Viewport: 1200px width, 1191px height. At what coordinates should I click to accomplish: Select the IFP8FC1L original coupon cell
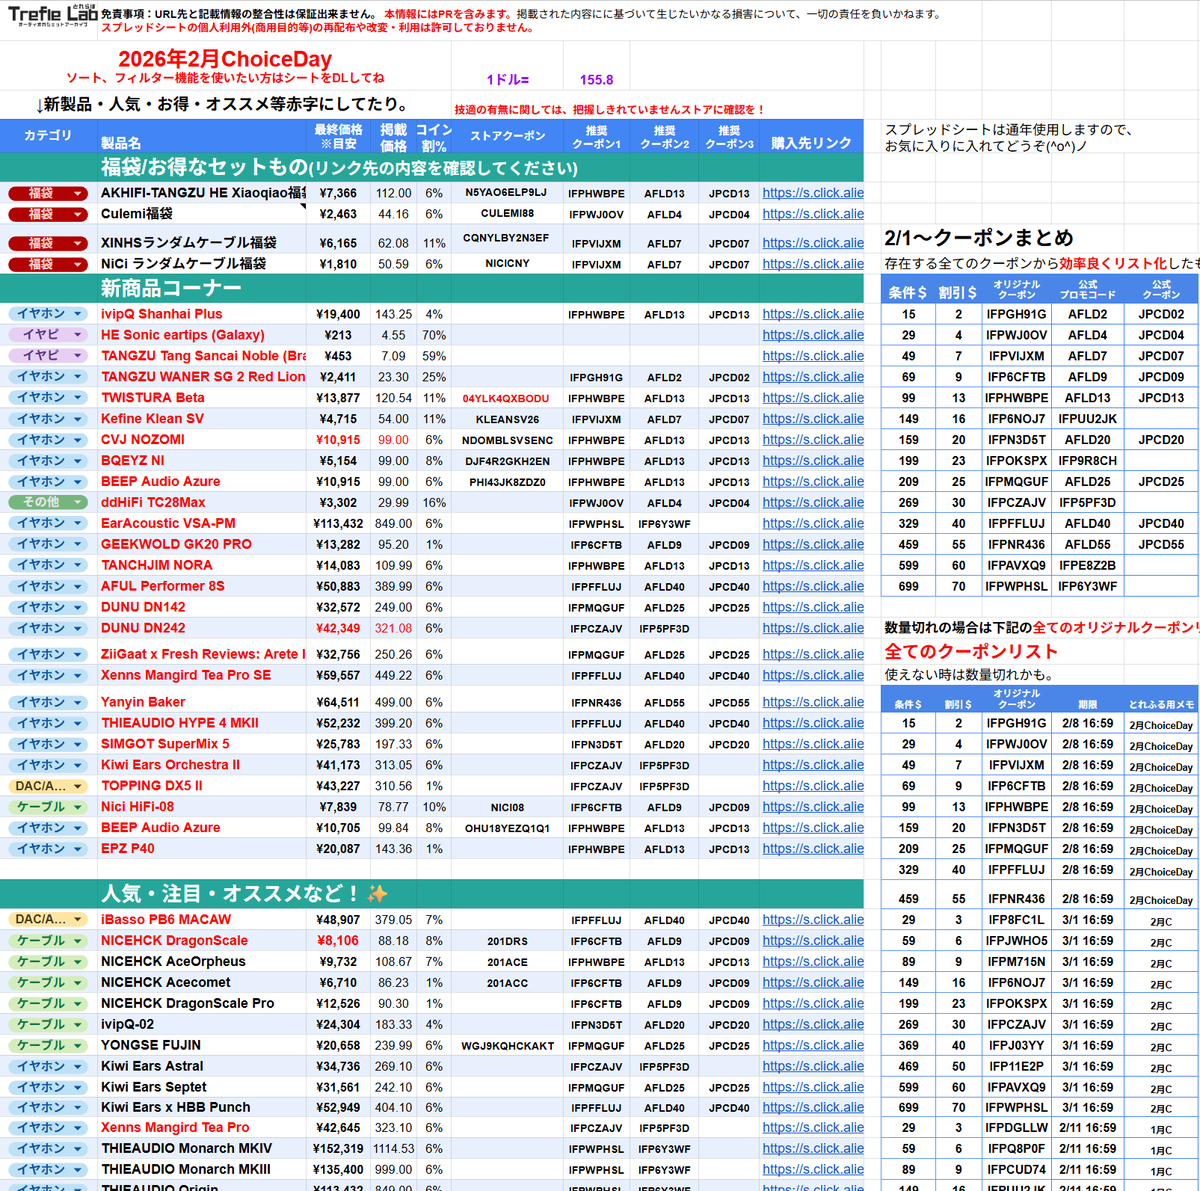[1016, 920]
